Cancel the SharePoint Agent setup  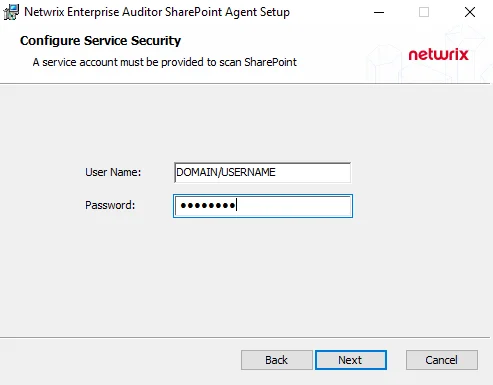tap(442, 360)
